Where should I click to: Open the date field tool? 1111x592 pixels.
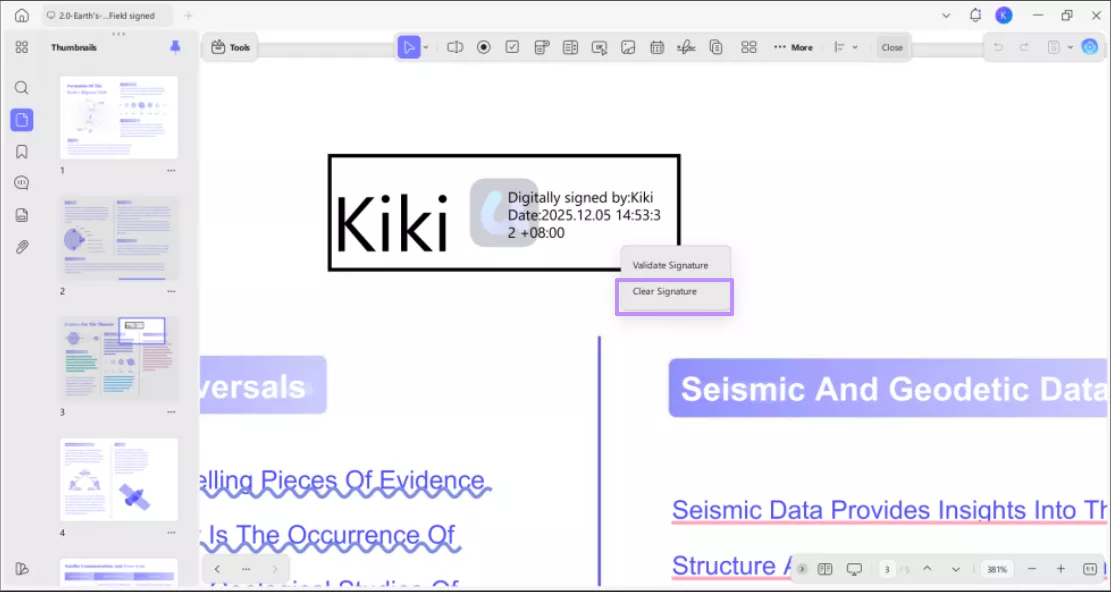coord(657,46)
